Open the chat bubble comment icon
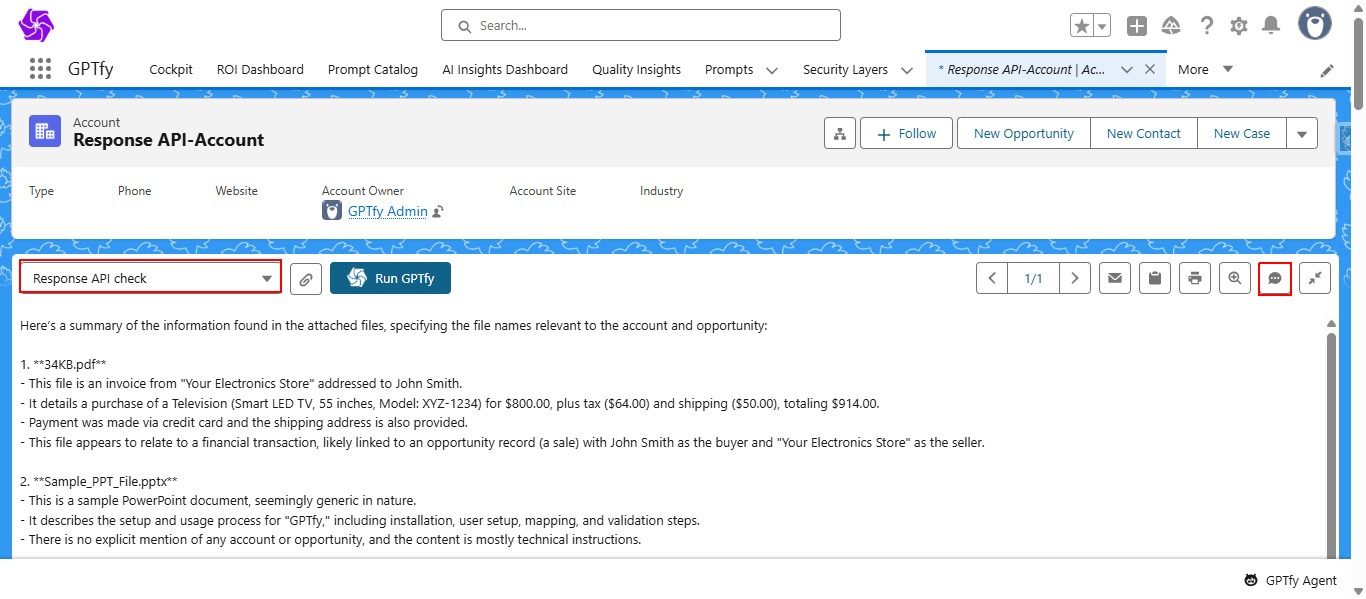 [x=1275, y=279]
